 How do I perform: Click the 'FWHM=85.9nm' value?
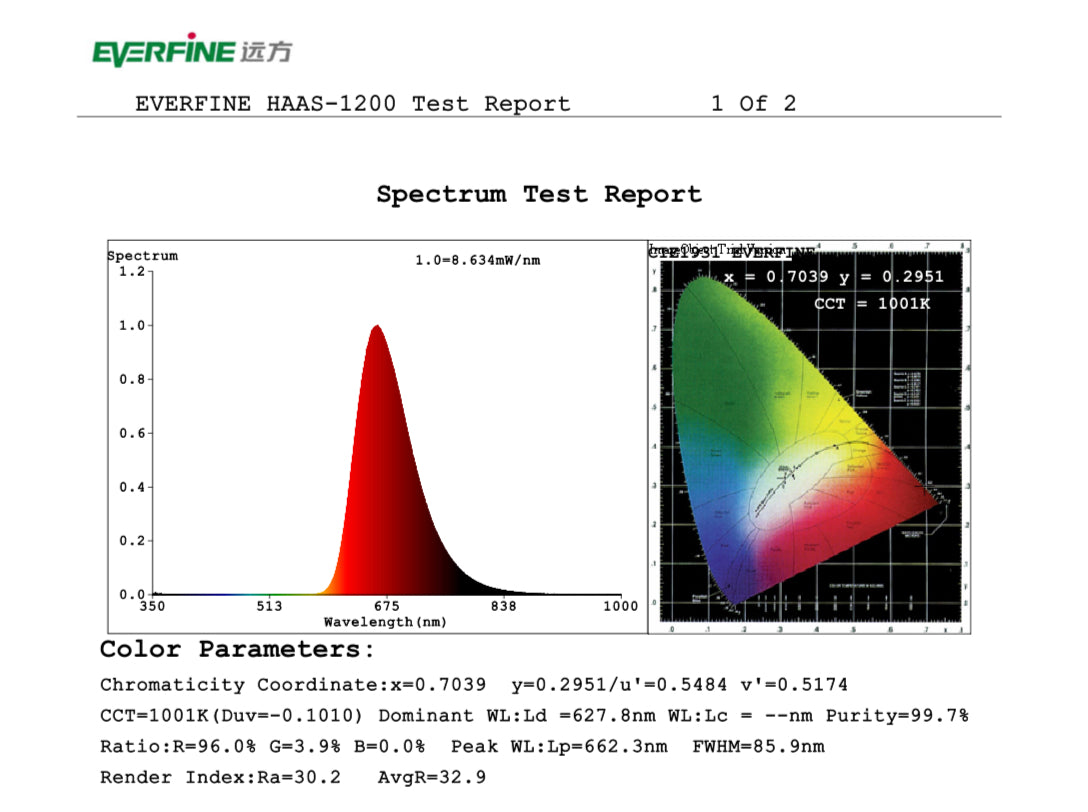[x=758, y=747]
